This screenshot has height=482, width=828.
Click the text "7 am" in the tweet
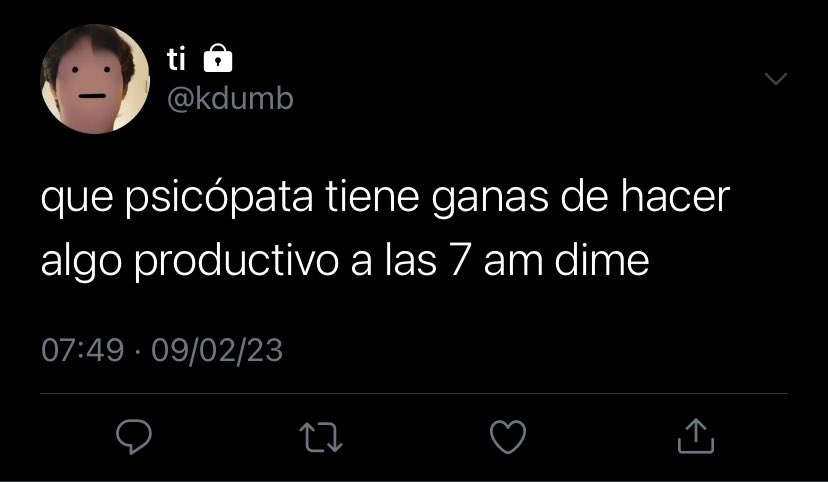pos(496,260)
